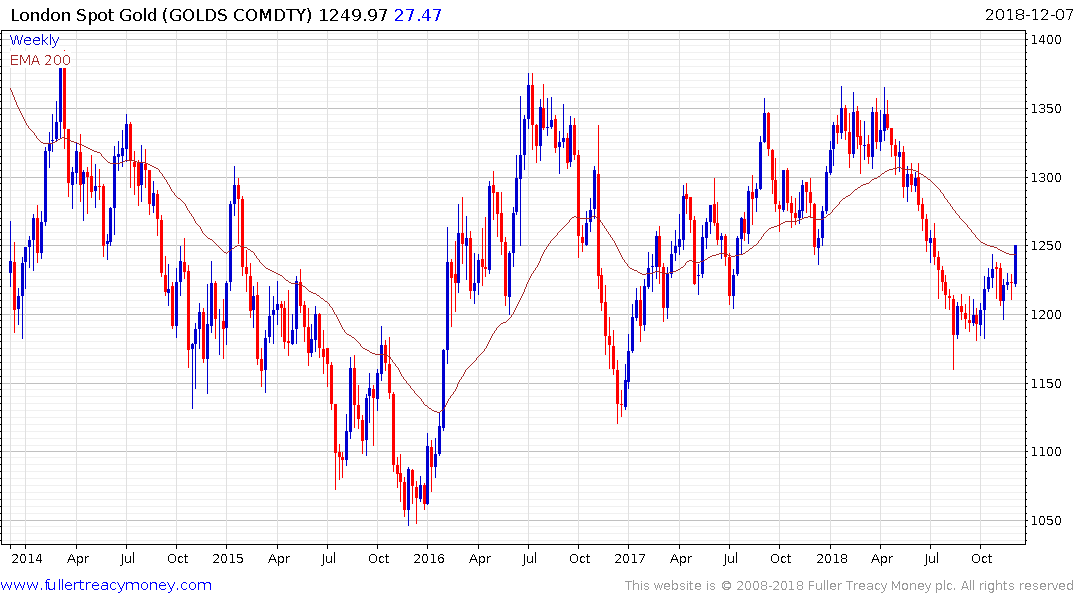Select the 2015 year axis label
The image size is (1075, 600).
[x=228, y=558]
